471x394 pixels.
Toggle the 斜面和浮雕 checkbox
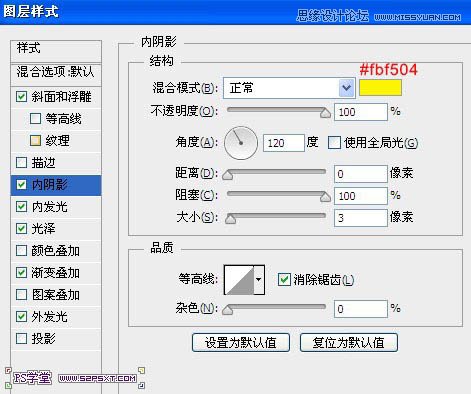(x=21, y=97)
